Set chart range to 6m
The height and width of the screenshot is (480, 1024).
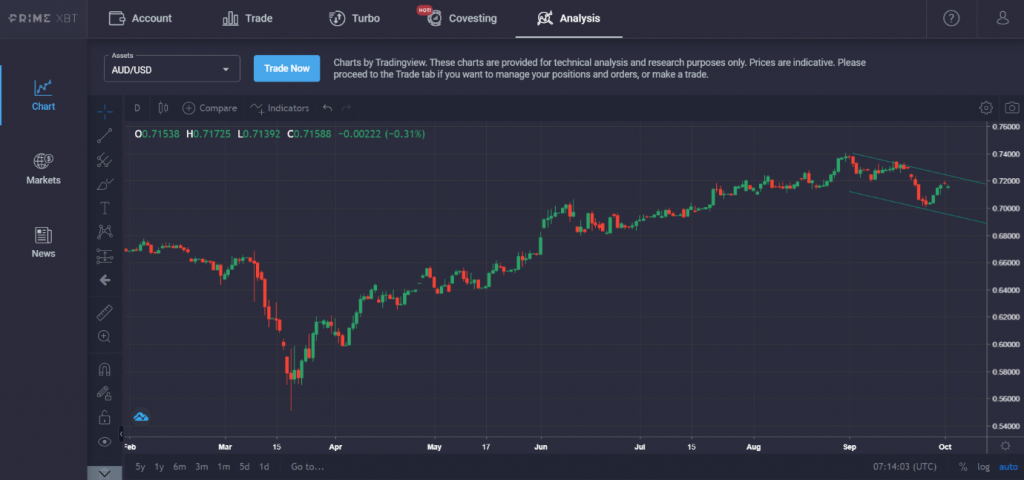tap(179, 467)
